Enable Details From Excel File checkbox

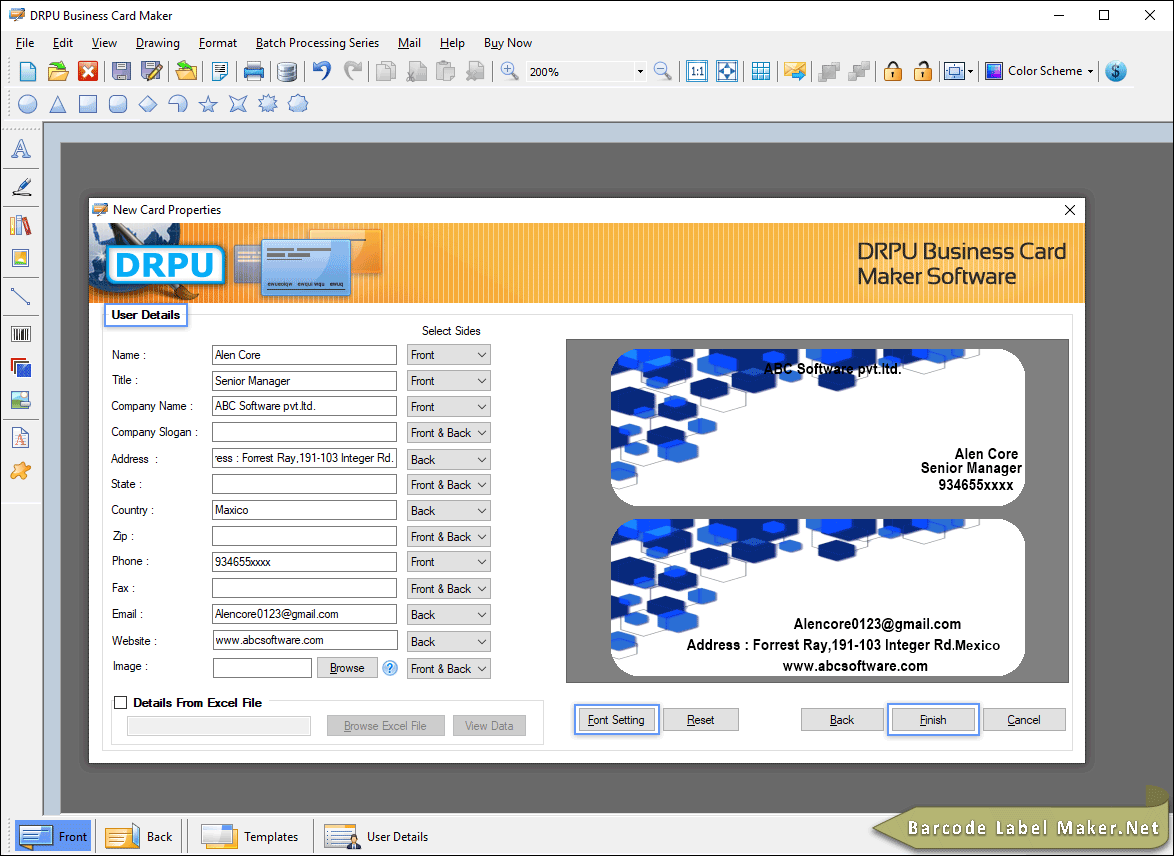point(121,702)
